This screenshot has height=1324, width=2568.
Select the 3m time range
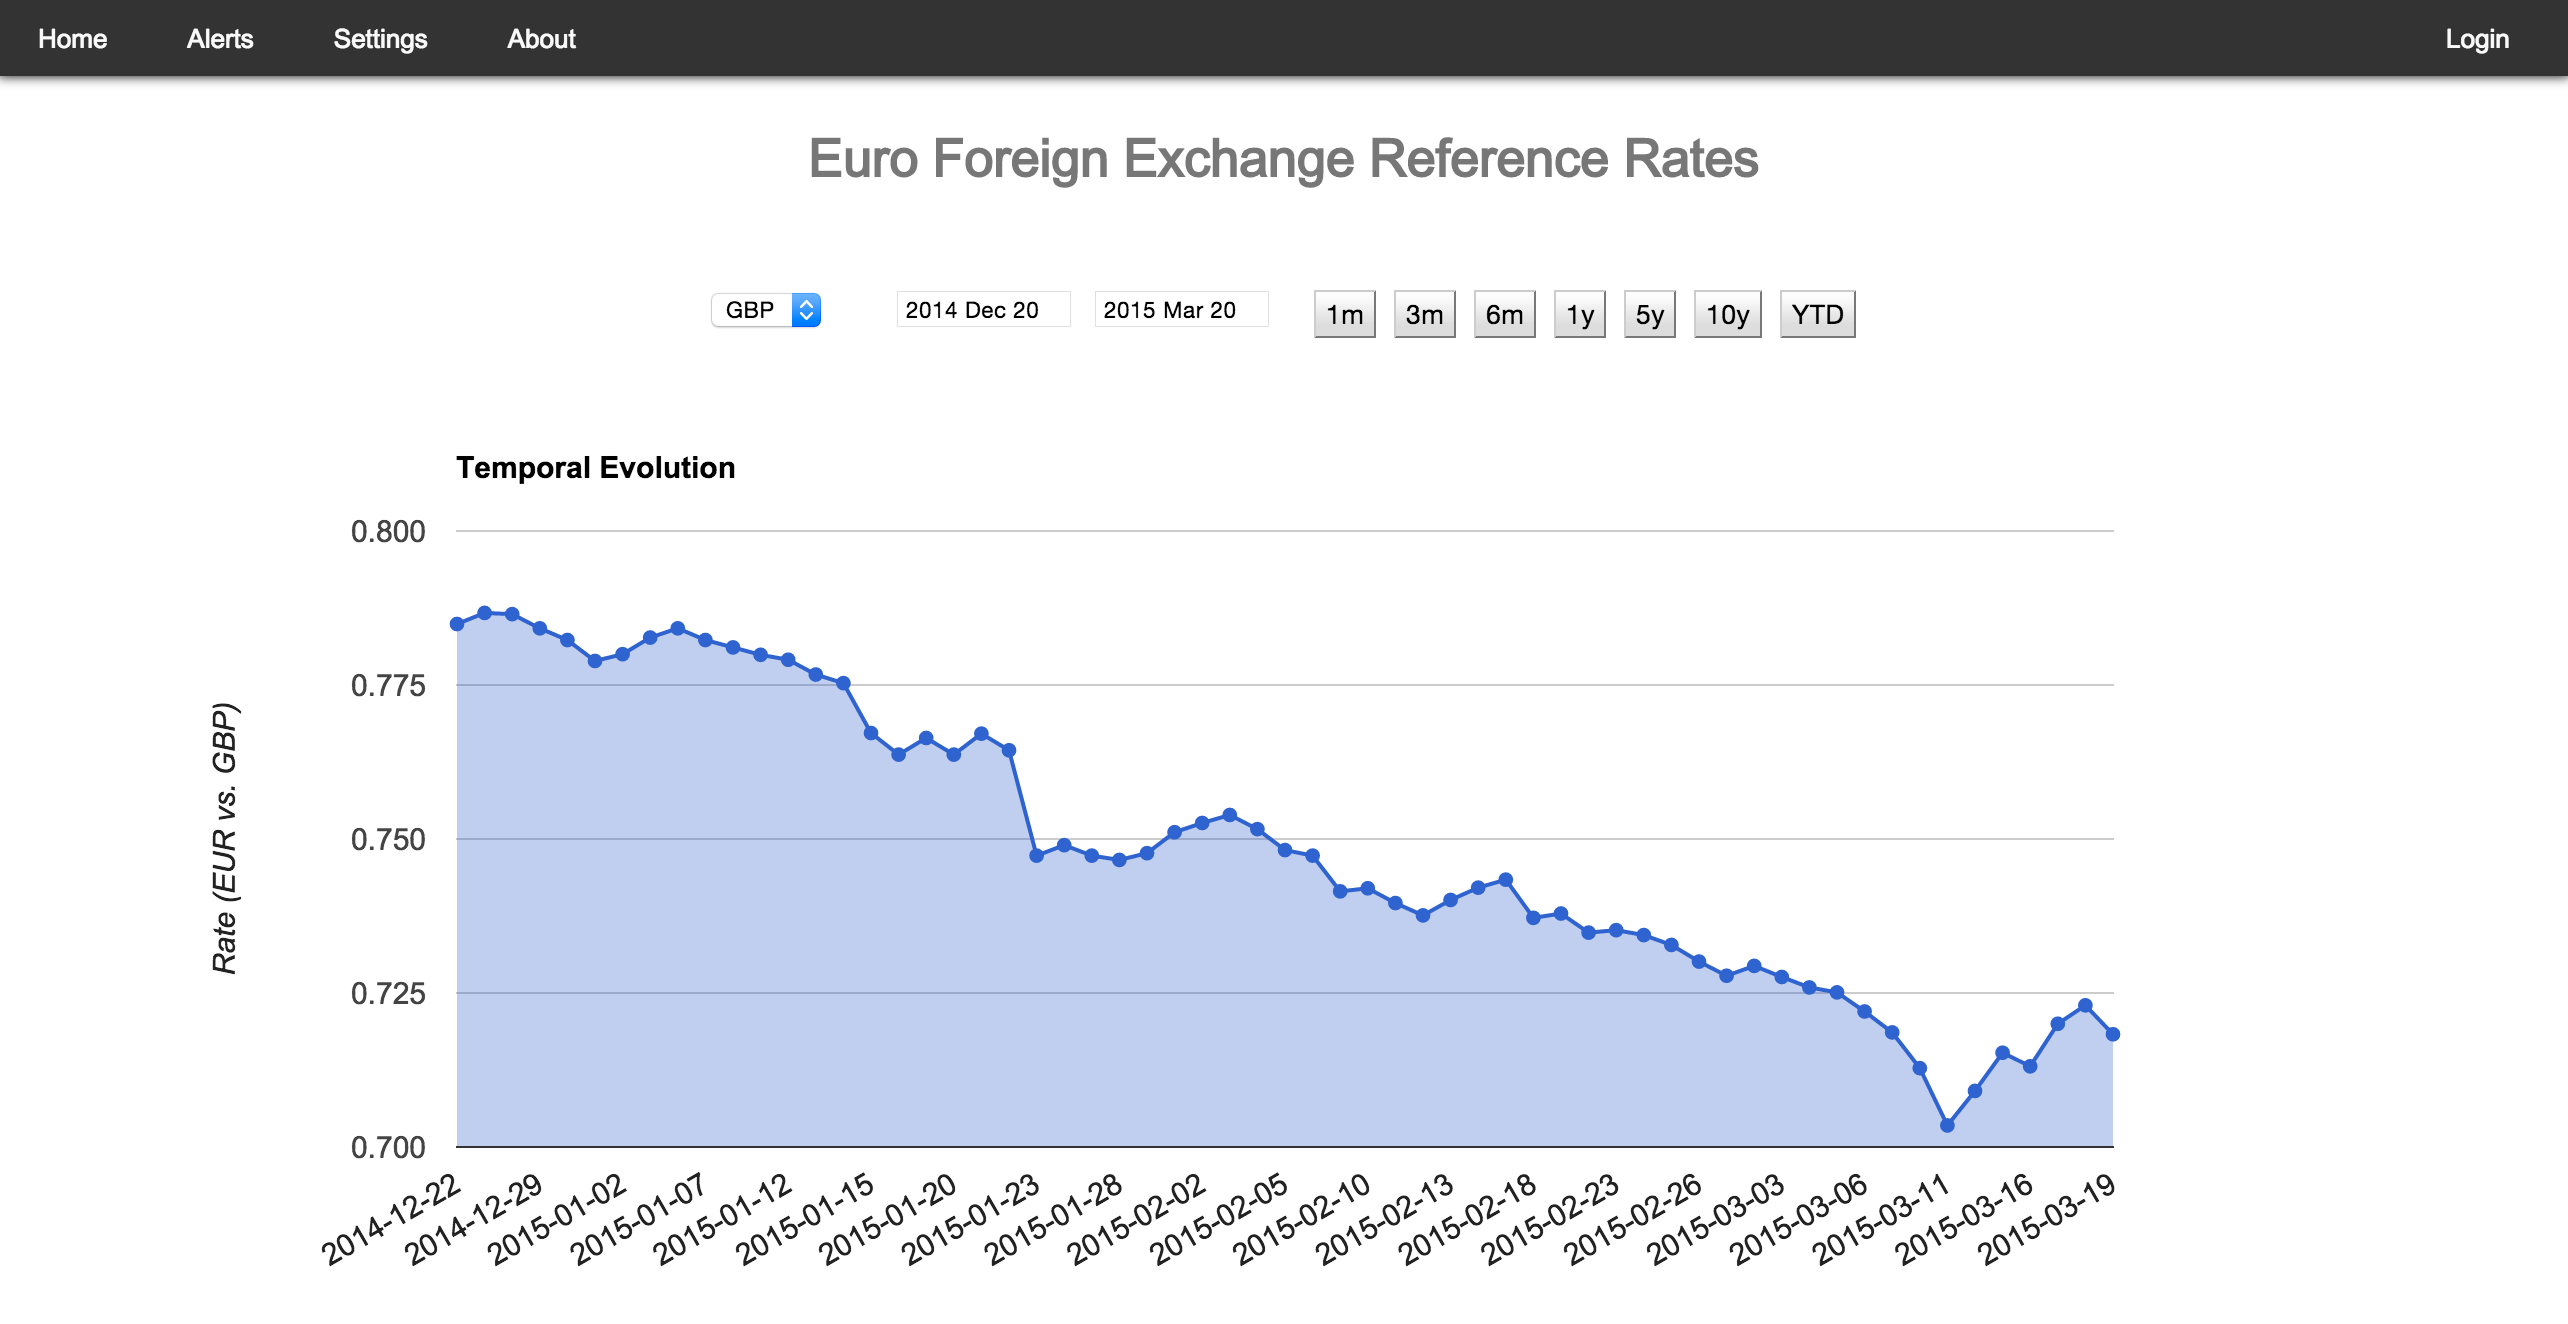click(x=1424, y=313)
